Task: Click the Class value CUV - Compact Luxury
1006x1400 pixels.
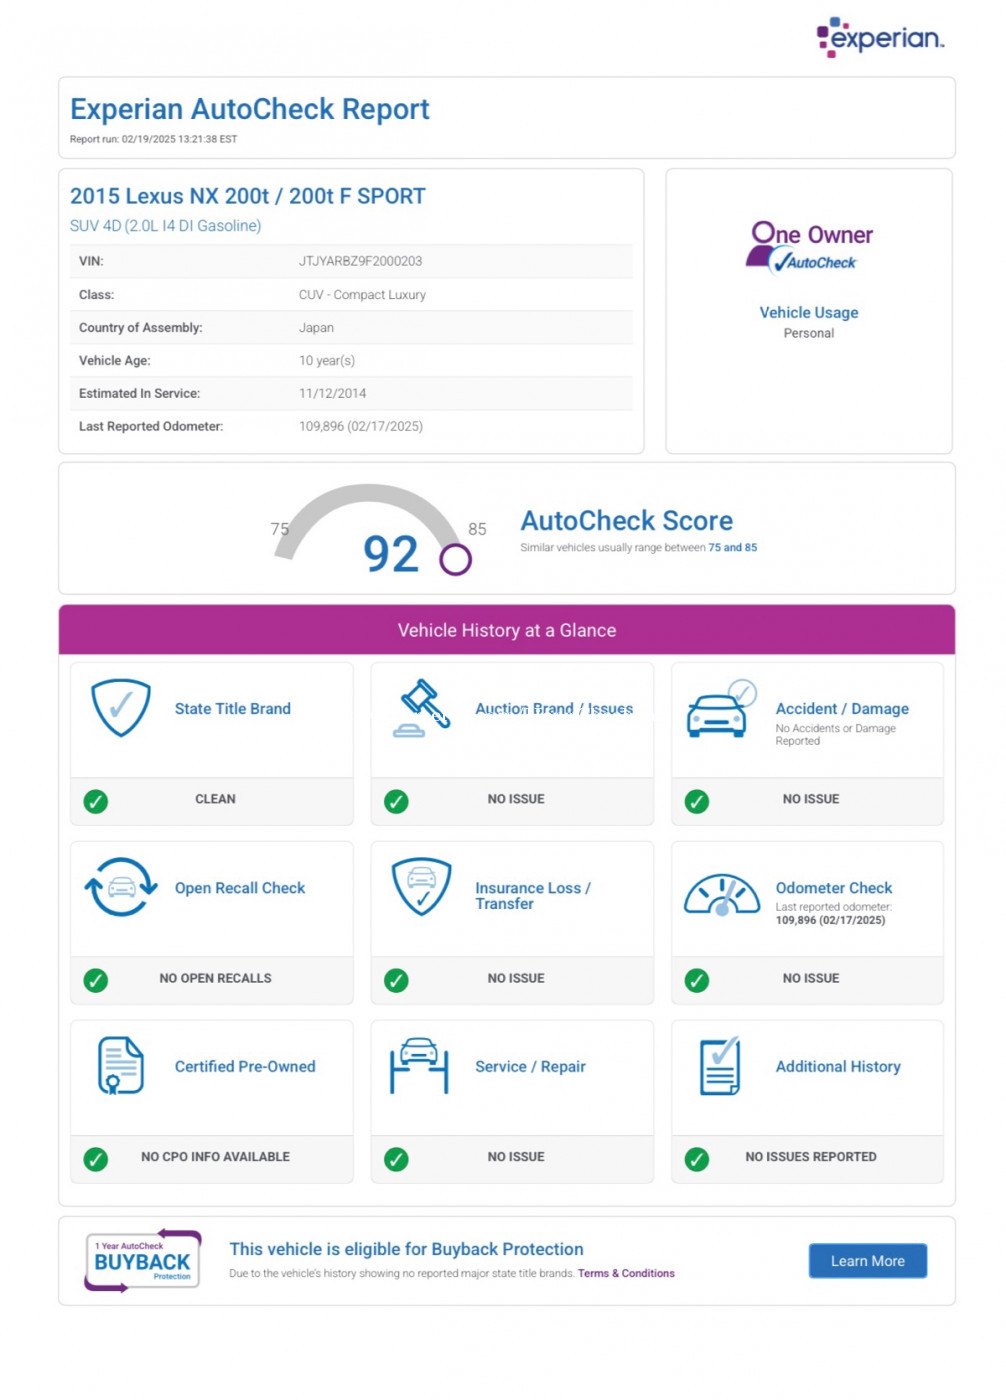Action: pyautogui.click(x=362, y=295)
